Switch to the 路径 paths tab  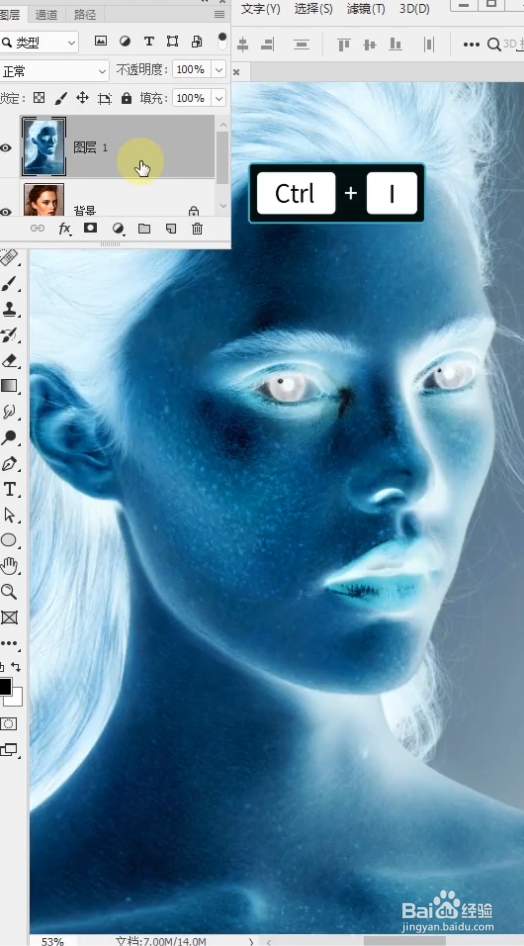coord(85,14)
